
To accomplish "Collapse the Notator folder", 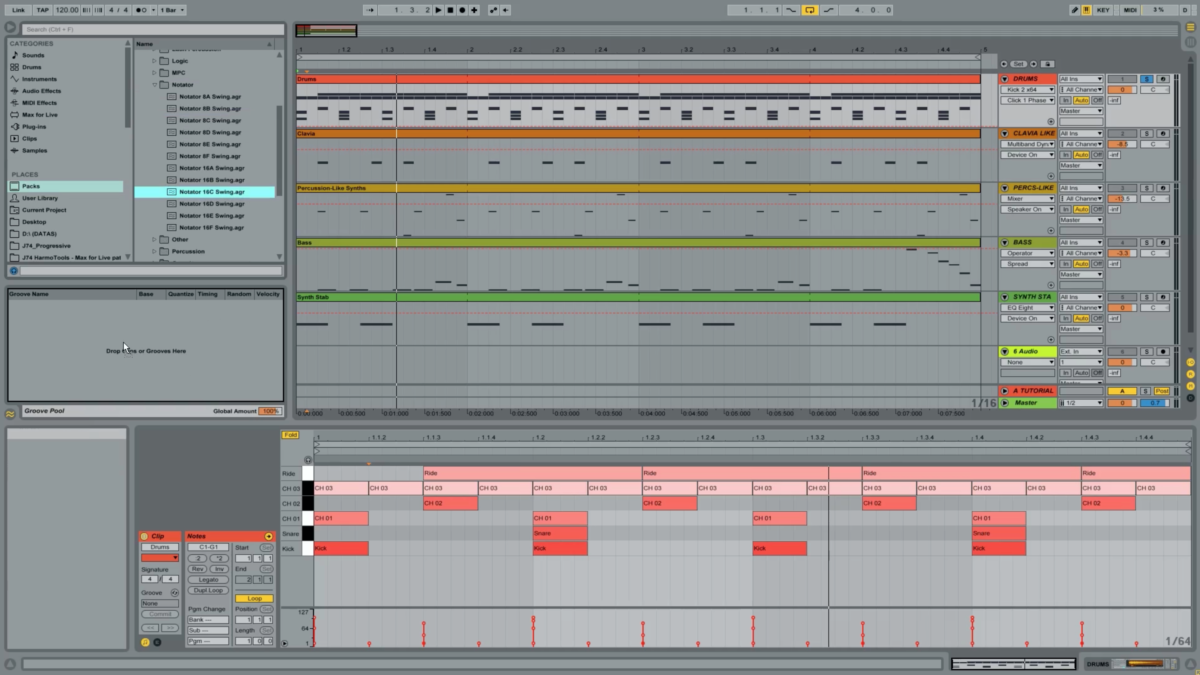I will pyautogui.click(x=155, y=85).
